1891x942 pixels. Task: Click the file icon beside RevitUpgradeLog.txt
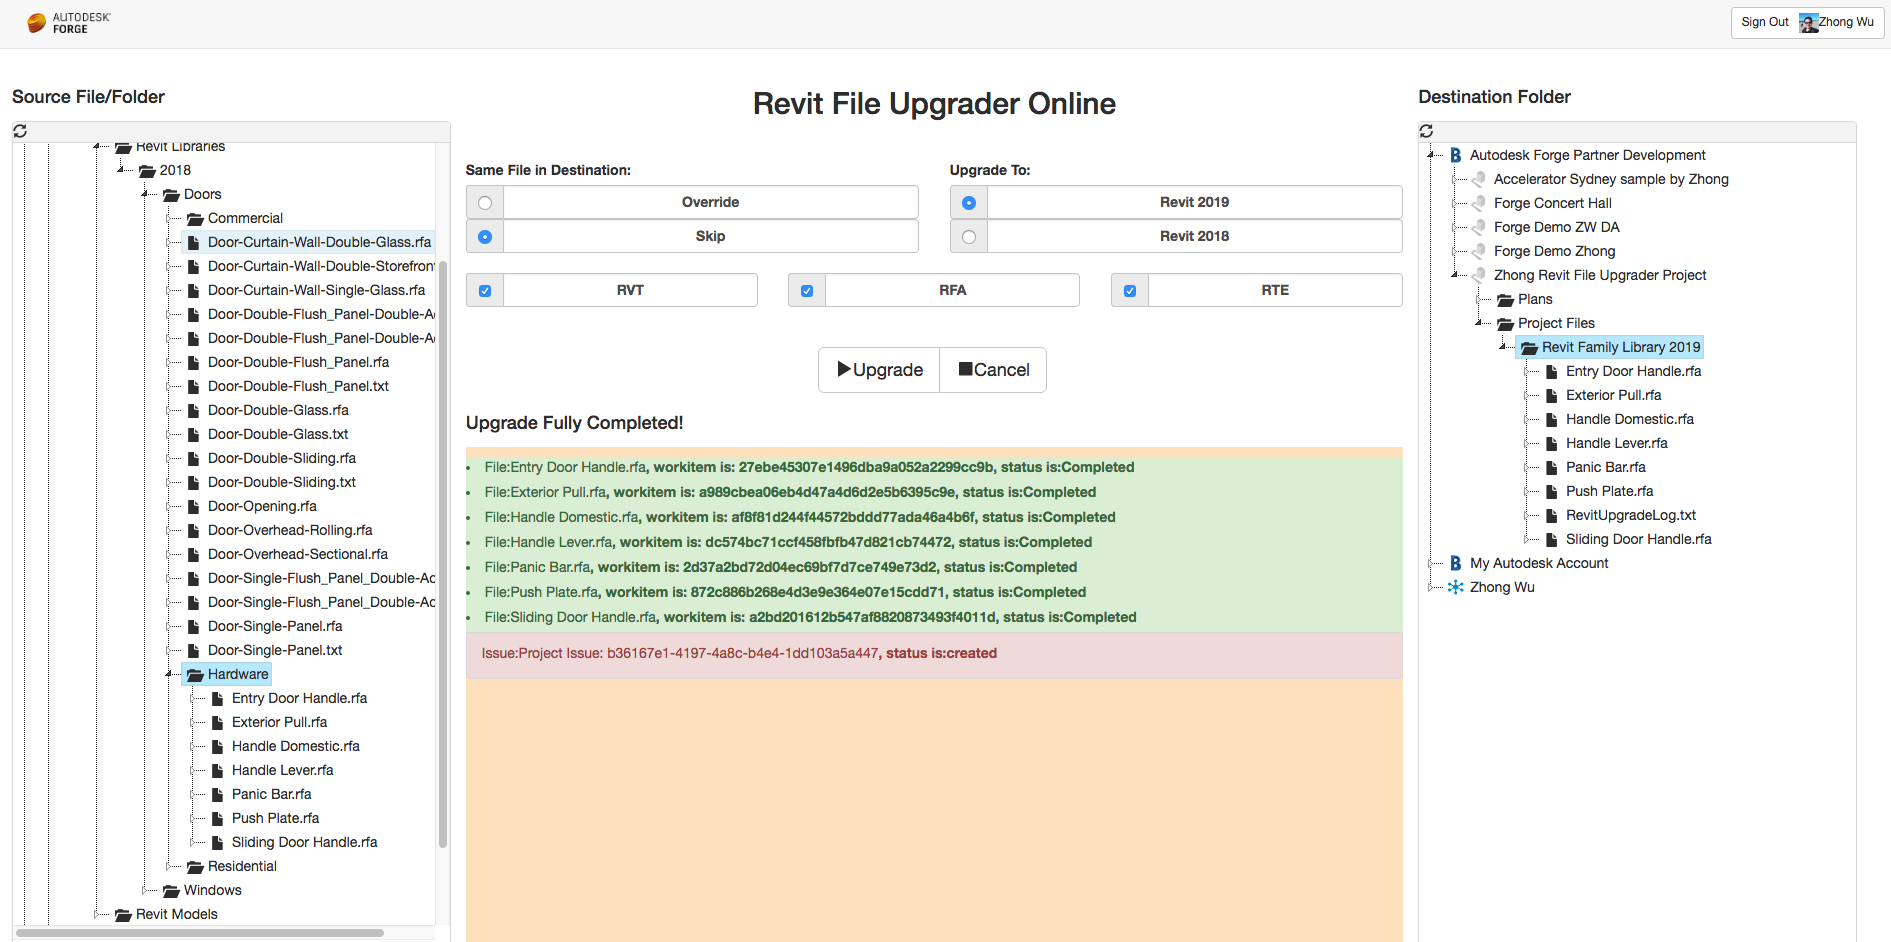click(1550, 515)
